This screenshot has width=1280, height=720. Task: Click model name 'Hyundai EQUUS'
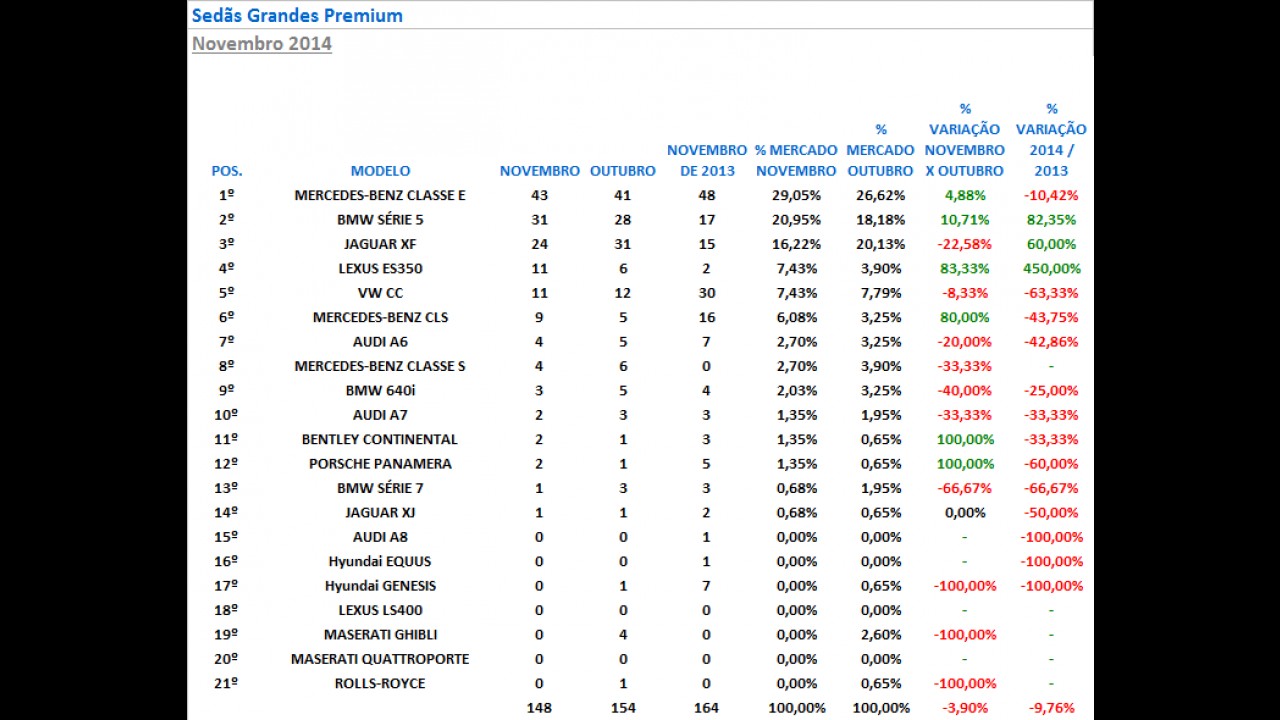pos(380,562)
